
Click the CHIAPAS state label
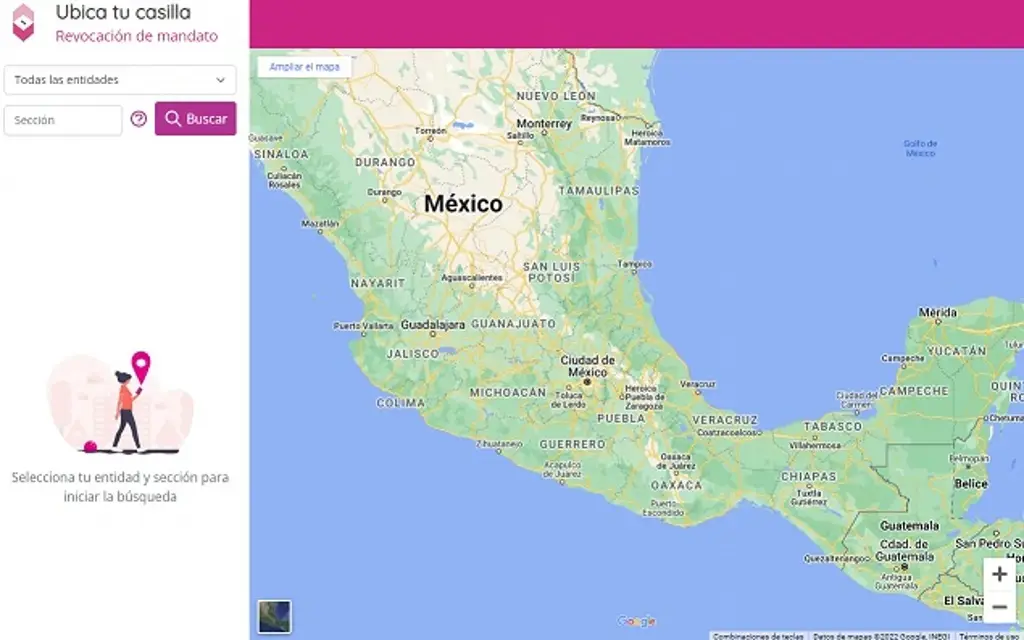(x=808, y=477)
